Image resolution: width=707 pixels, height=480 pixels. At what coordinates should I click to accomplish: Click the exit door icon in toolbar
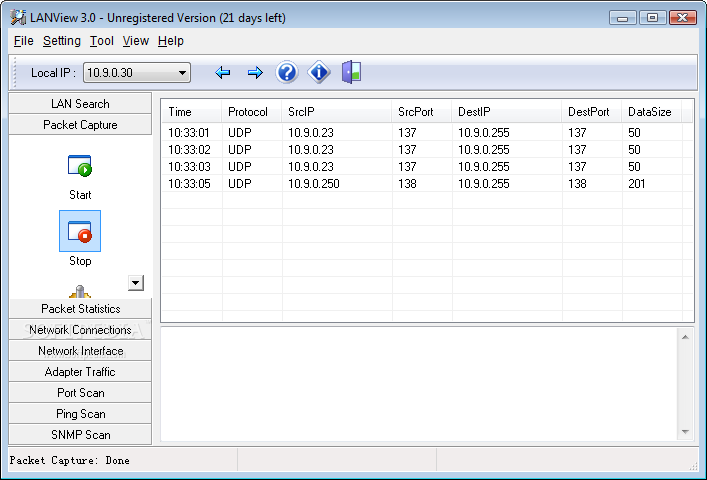pos(351,72)
